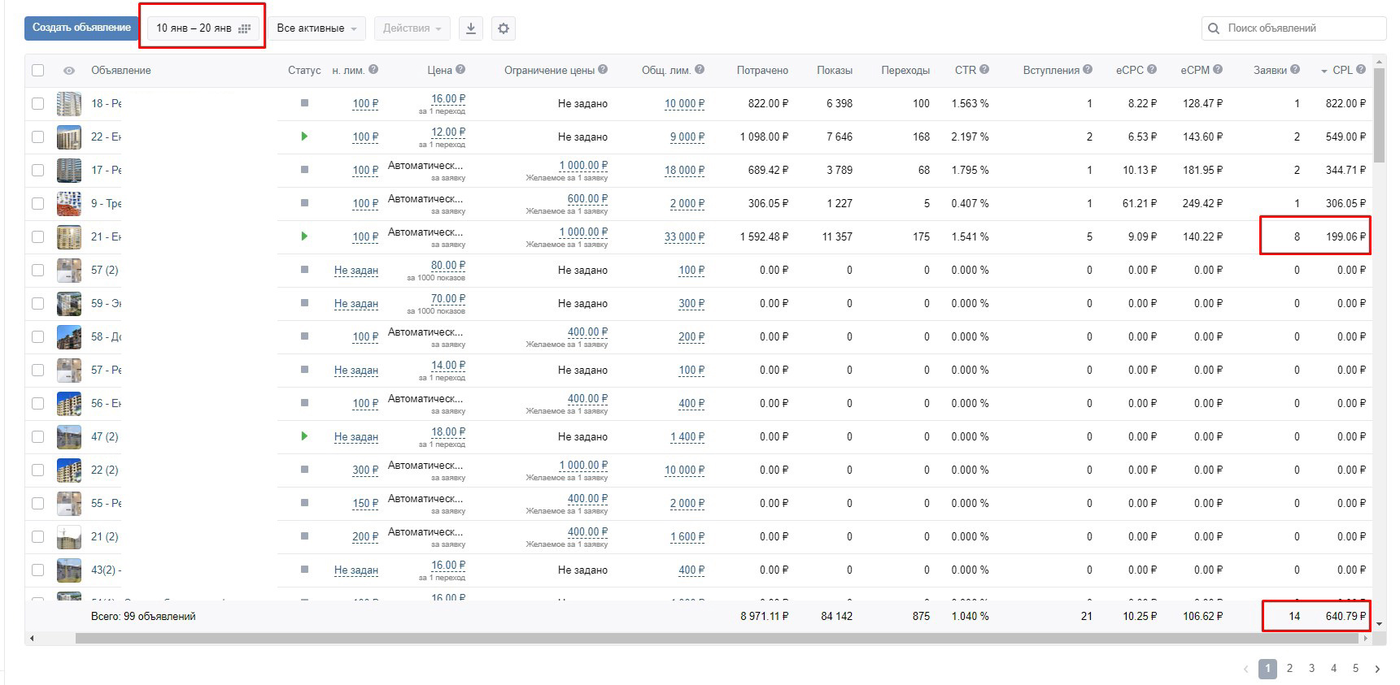This screenshot has height=685, width=1400.
Task: Click the green play status for ad 47 (2)
Action: [304, 436]
